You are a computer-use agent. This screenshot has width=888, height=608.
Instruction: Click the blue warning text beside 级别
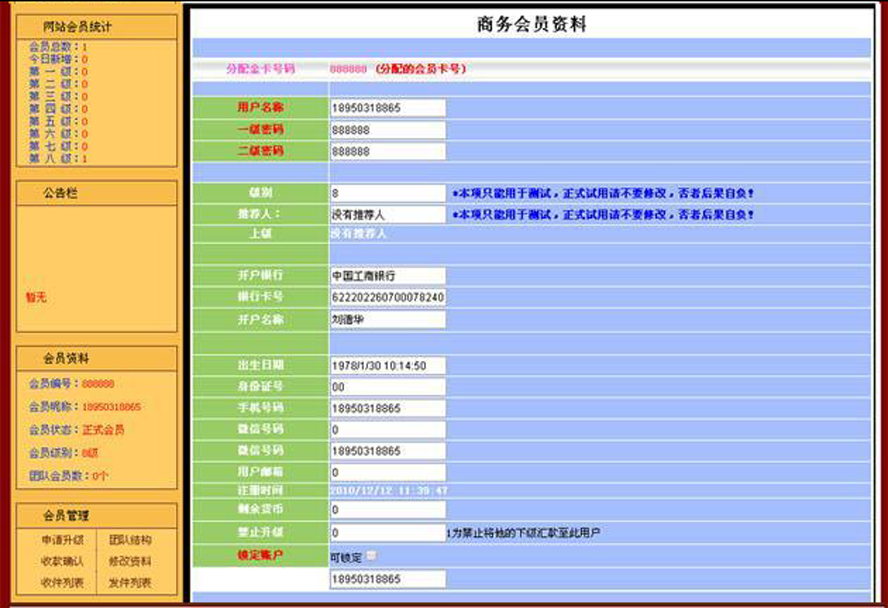pos(603,194)
